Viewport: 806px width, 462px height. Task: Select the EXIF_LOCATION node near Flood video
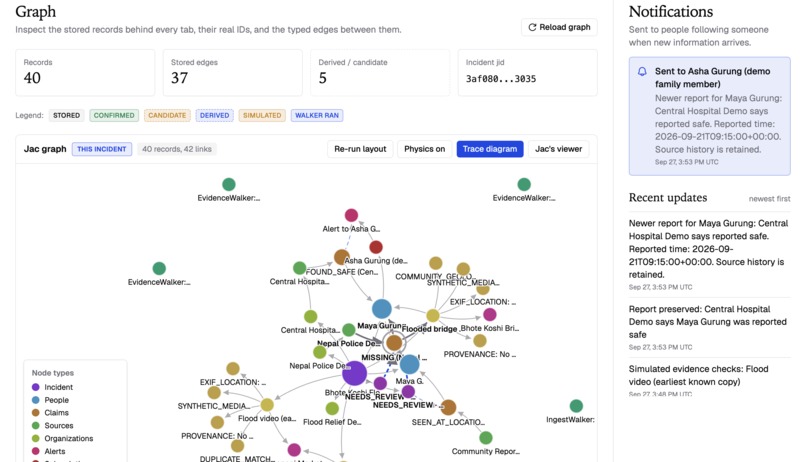(x=233, y=368)
